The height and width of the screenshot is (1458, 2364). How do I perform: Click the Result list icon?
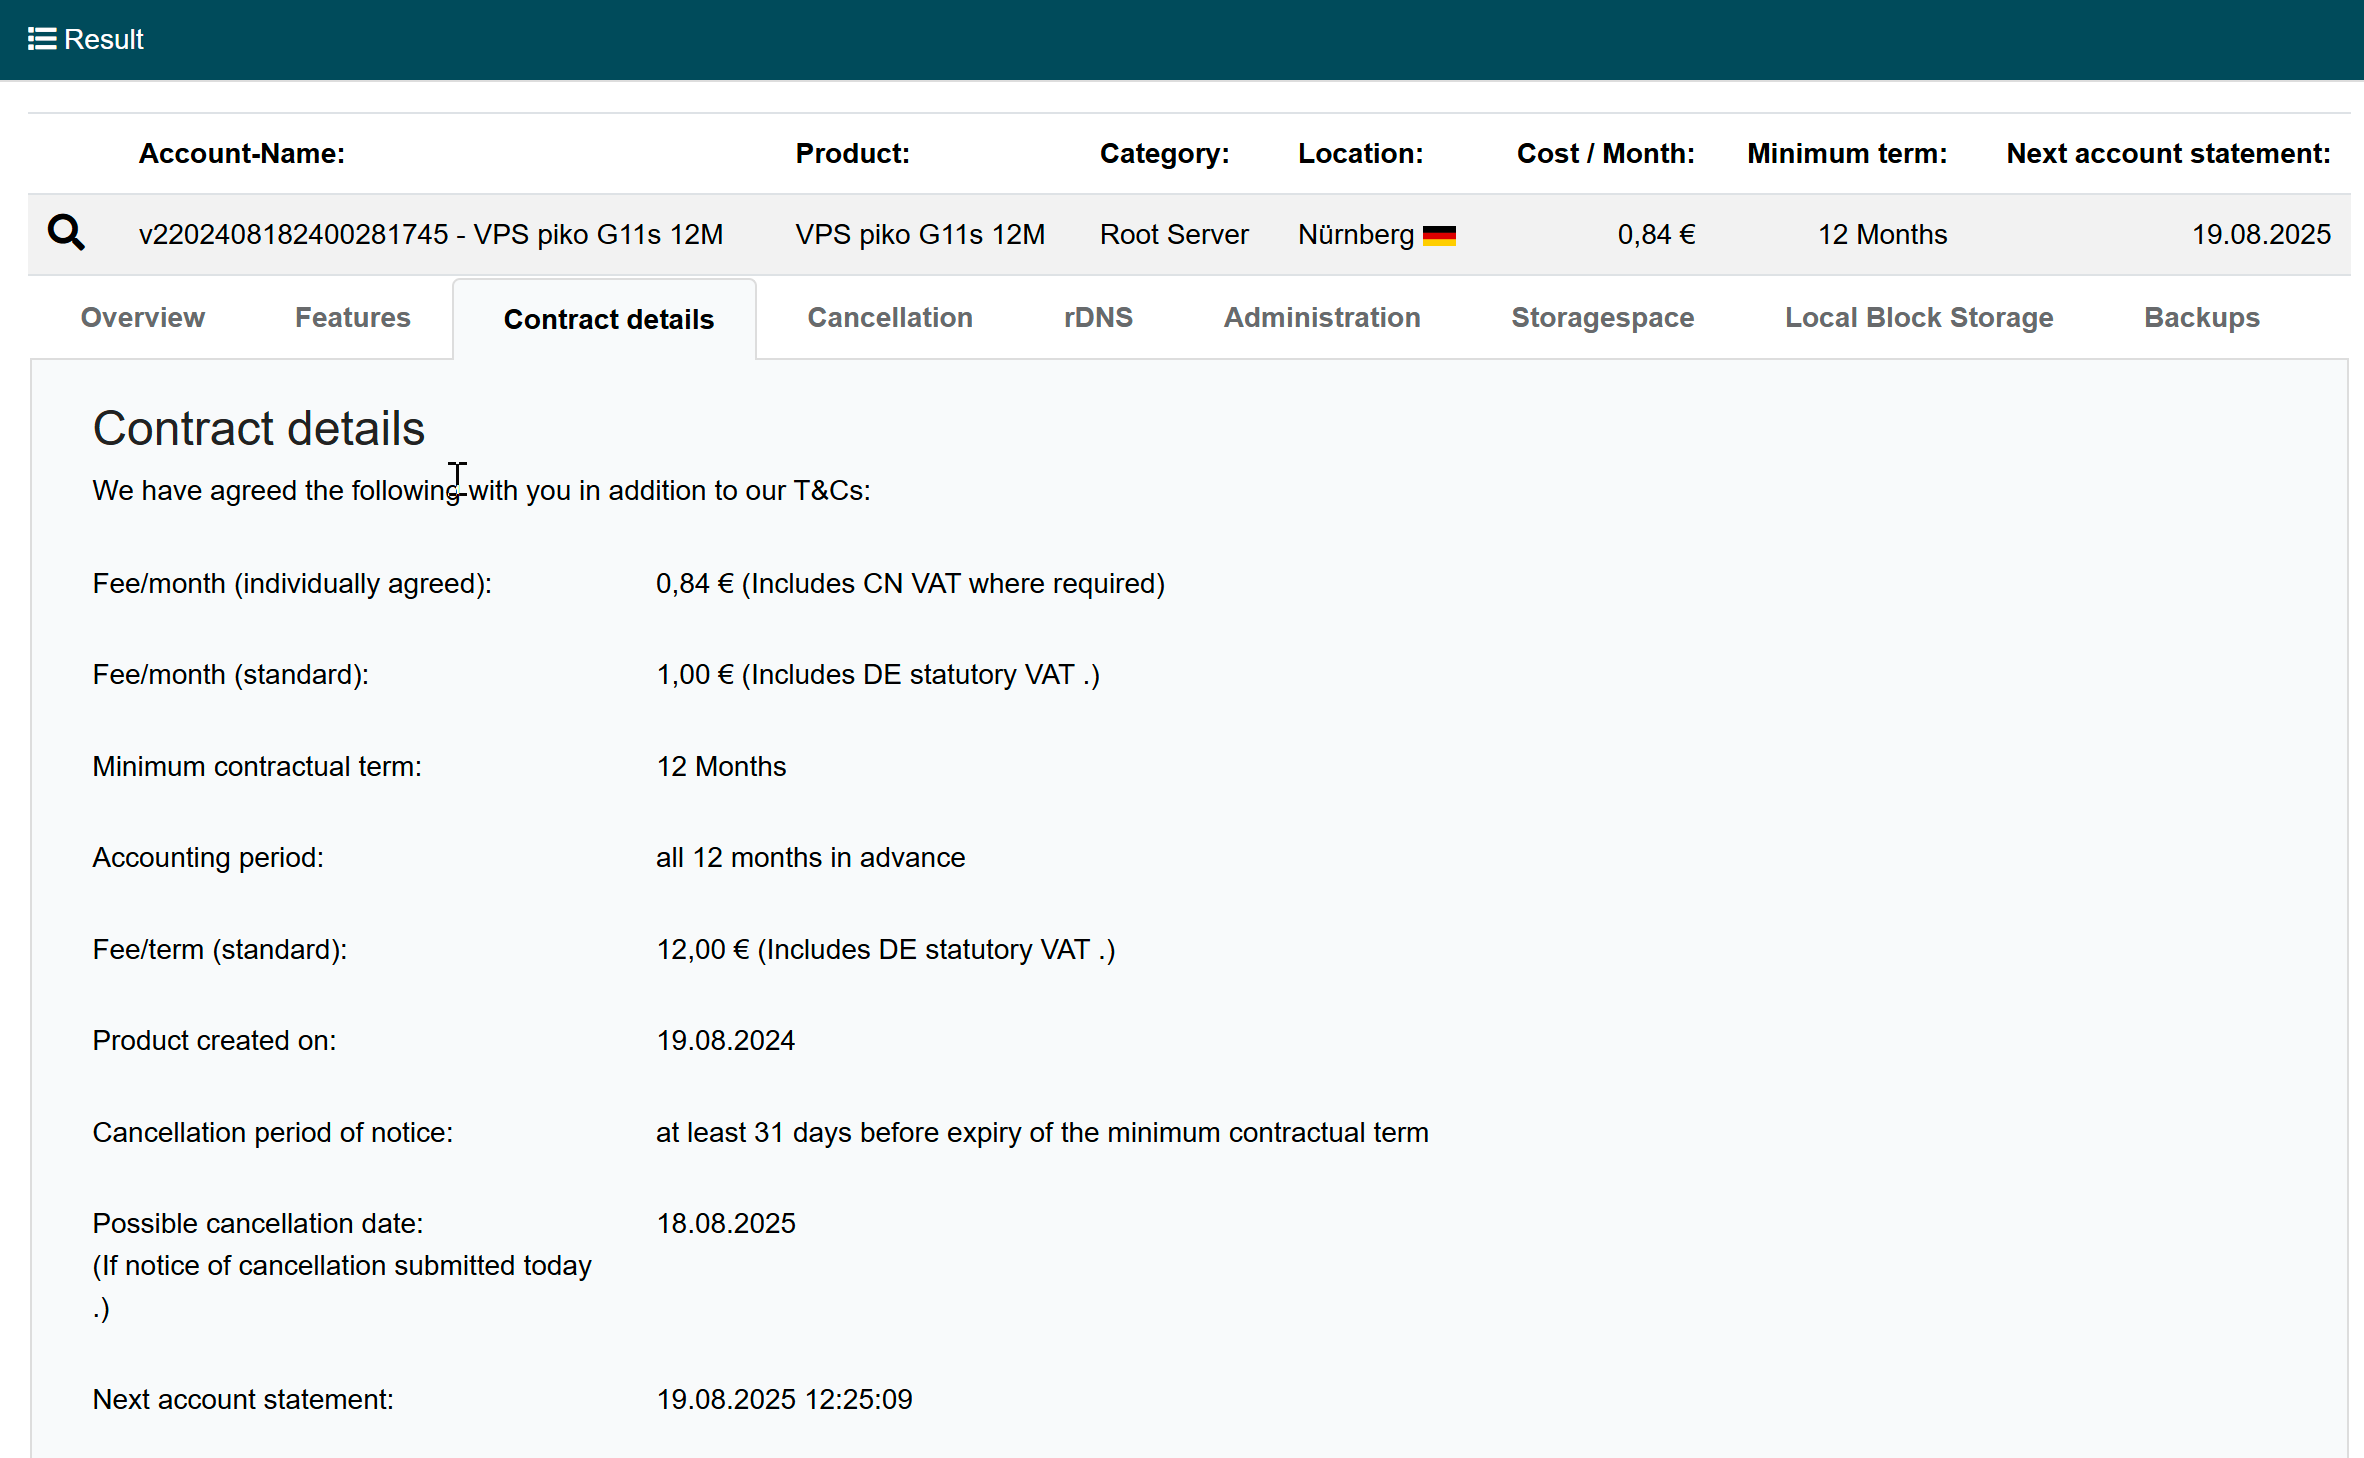[41, 39]
